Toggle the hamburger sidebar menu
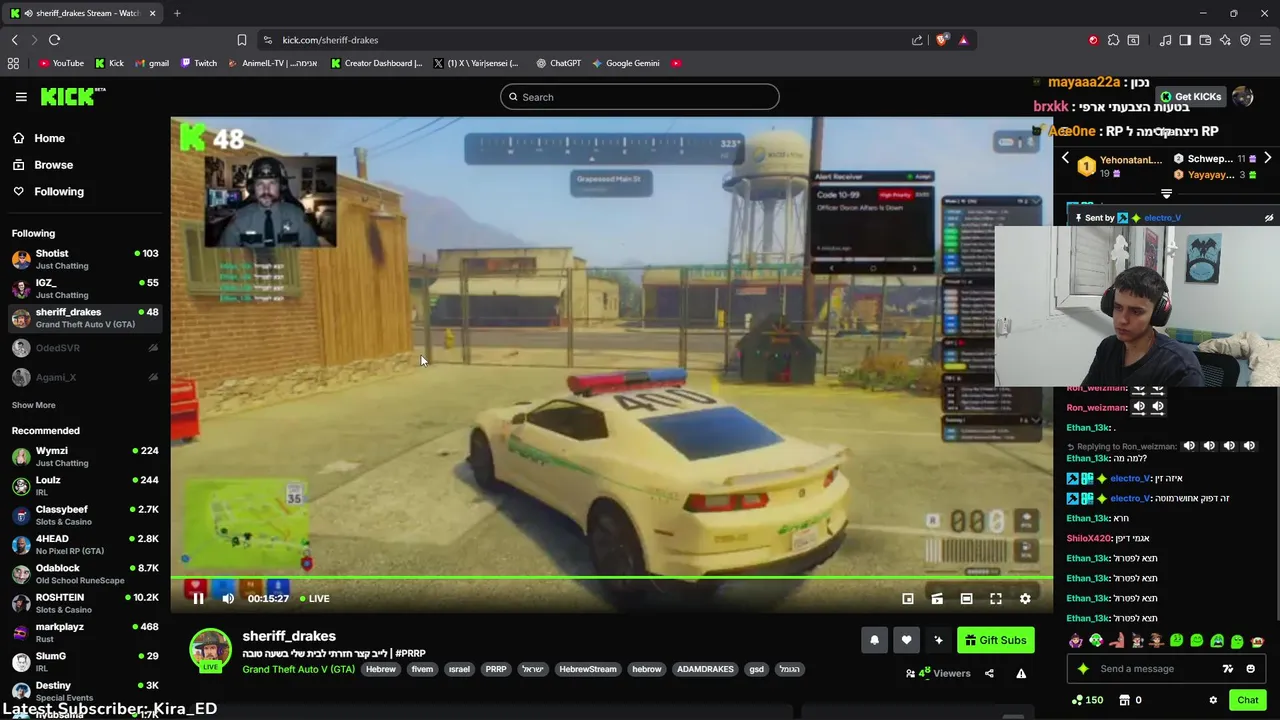This screenshot has width=1280, height=720. pyautogui.click(x=21, y=97)
